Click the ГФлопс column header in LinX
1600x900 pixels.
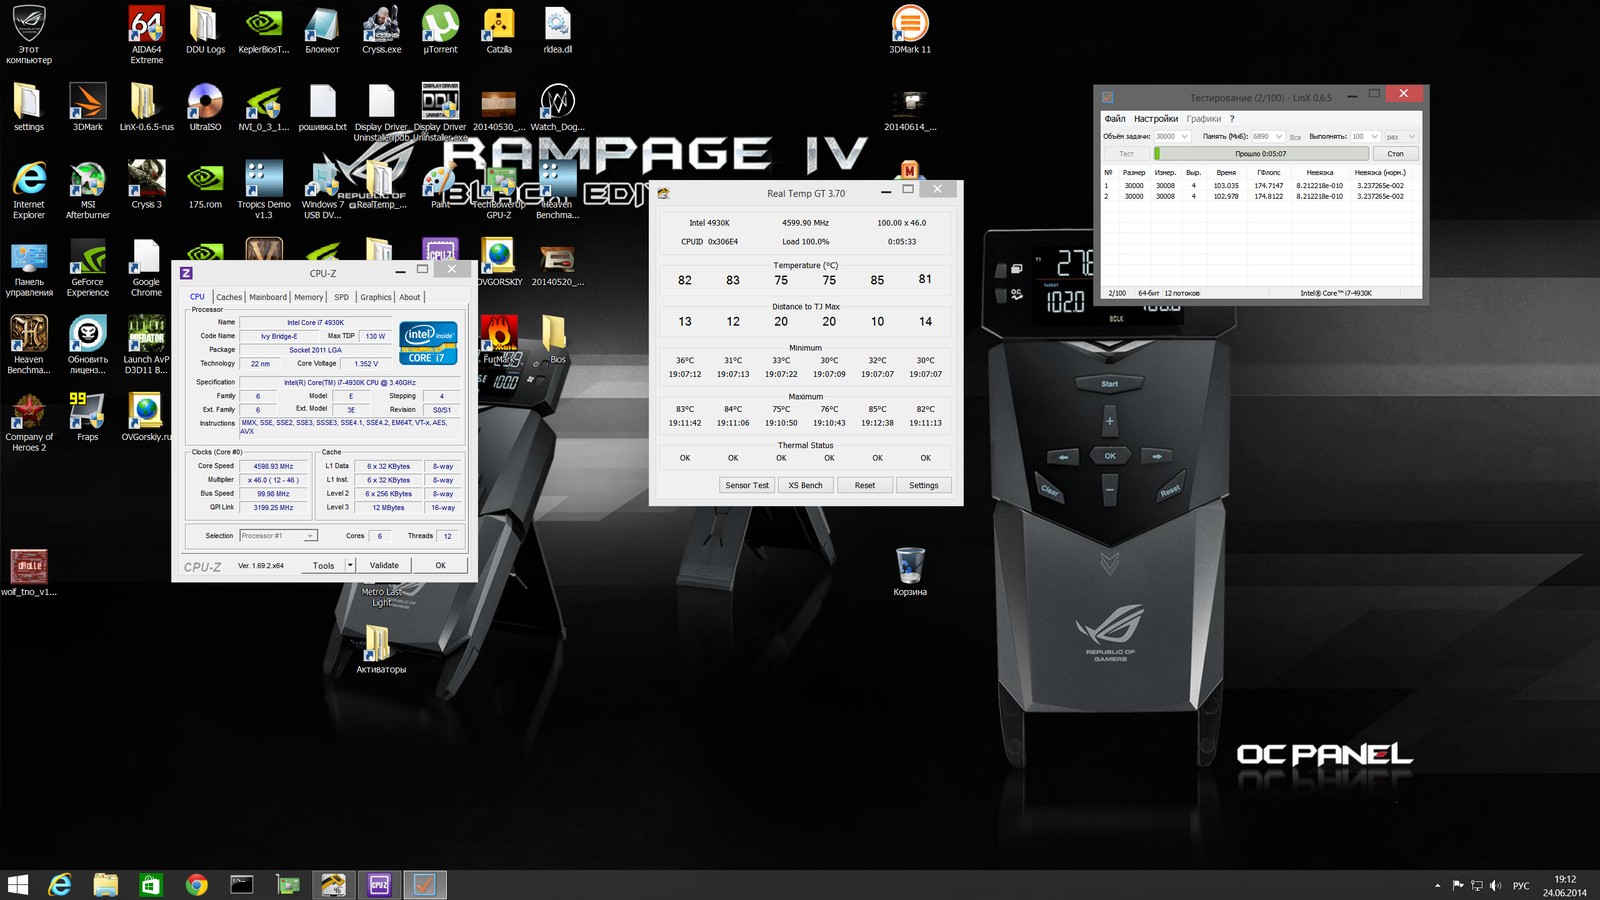pos(1268,173)
